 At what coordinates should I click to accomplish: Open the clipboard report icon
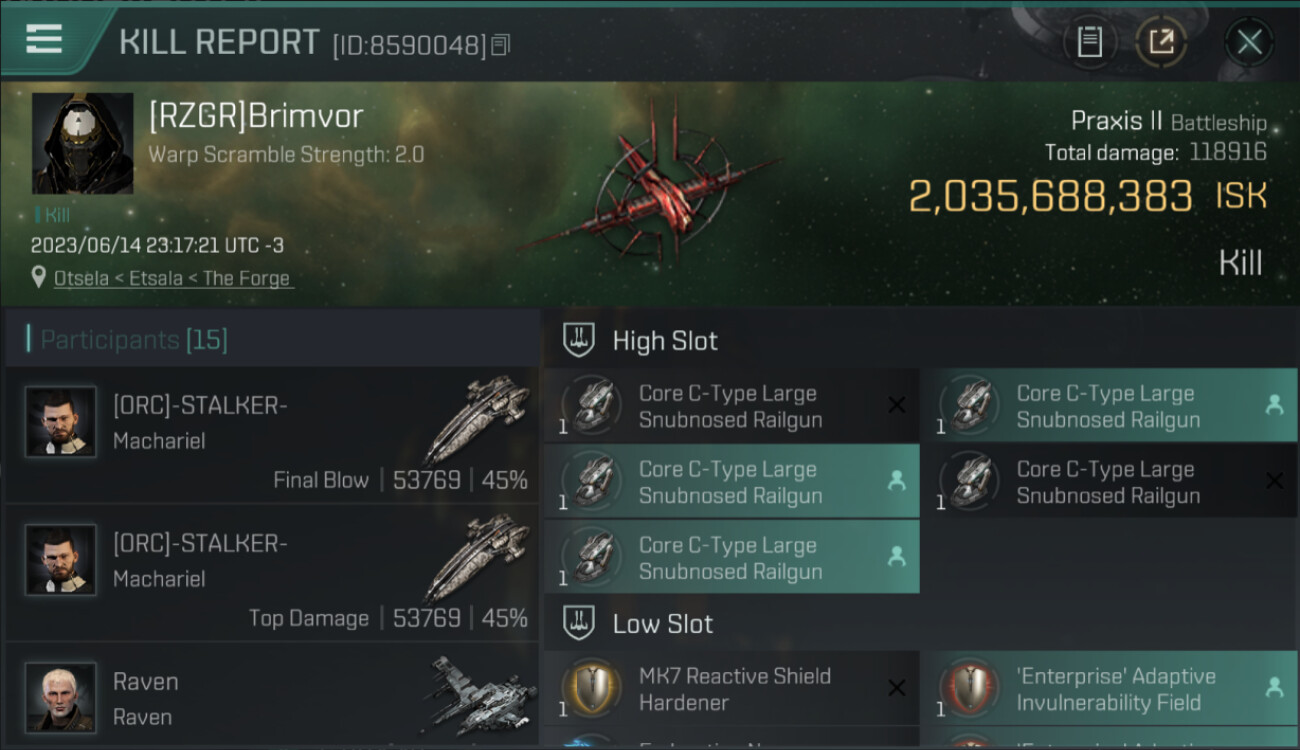point(1090,42)
